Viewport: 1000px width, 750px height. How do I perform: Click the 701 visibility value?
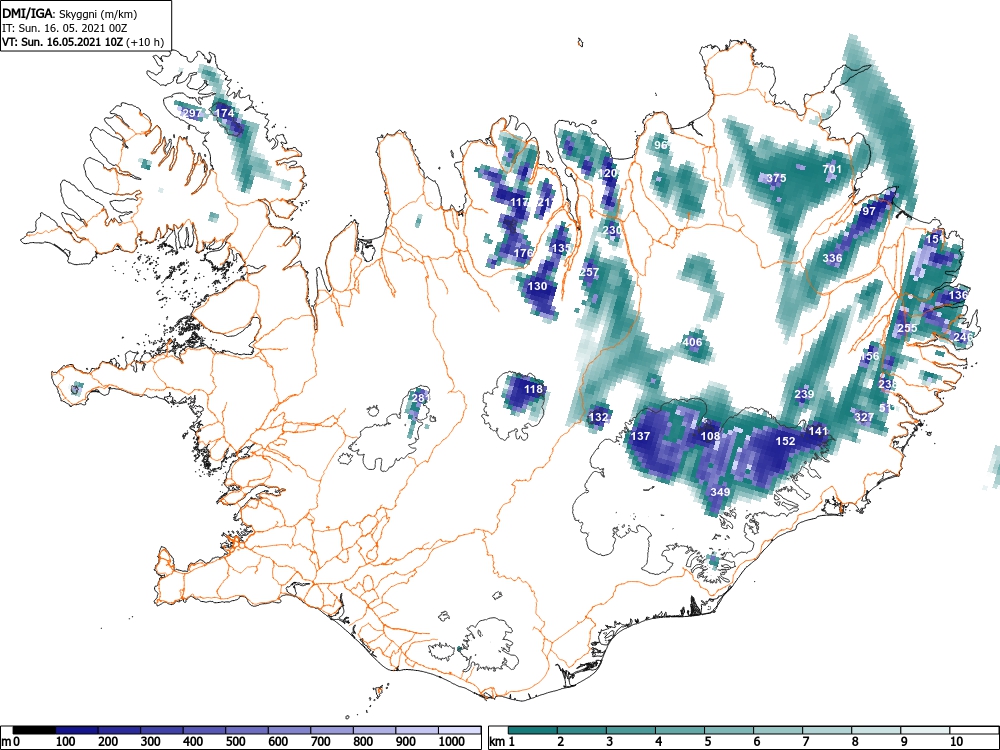point(832,169)
